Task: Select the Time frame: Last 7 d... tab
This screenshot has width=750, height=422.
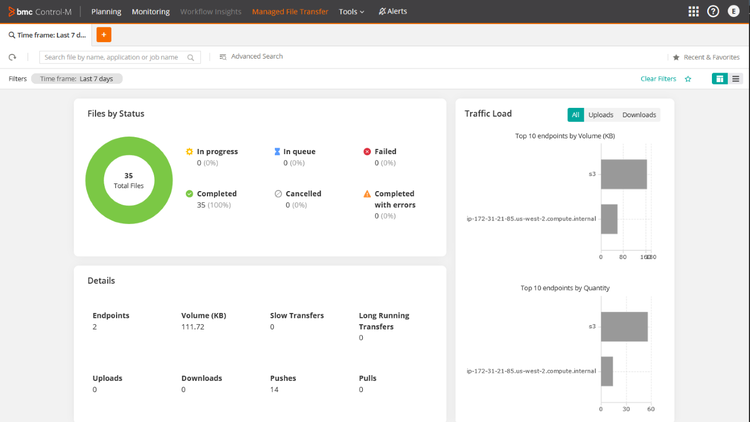Action: pos(47,35)
